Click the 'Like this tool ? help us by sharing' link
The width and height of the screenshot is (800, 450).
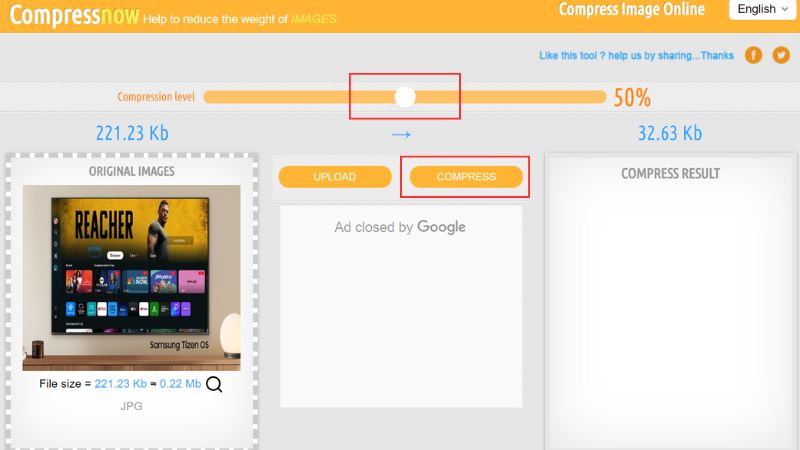(636, 56)
